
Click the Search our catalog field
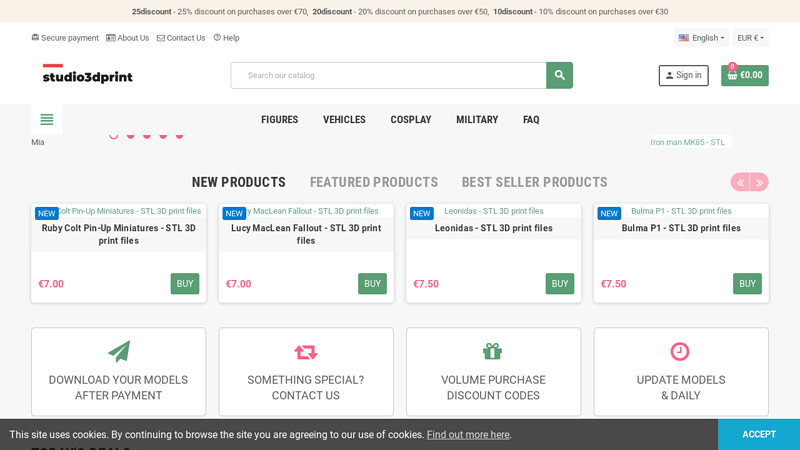click(388, 75)
